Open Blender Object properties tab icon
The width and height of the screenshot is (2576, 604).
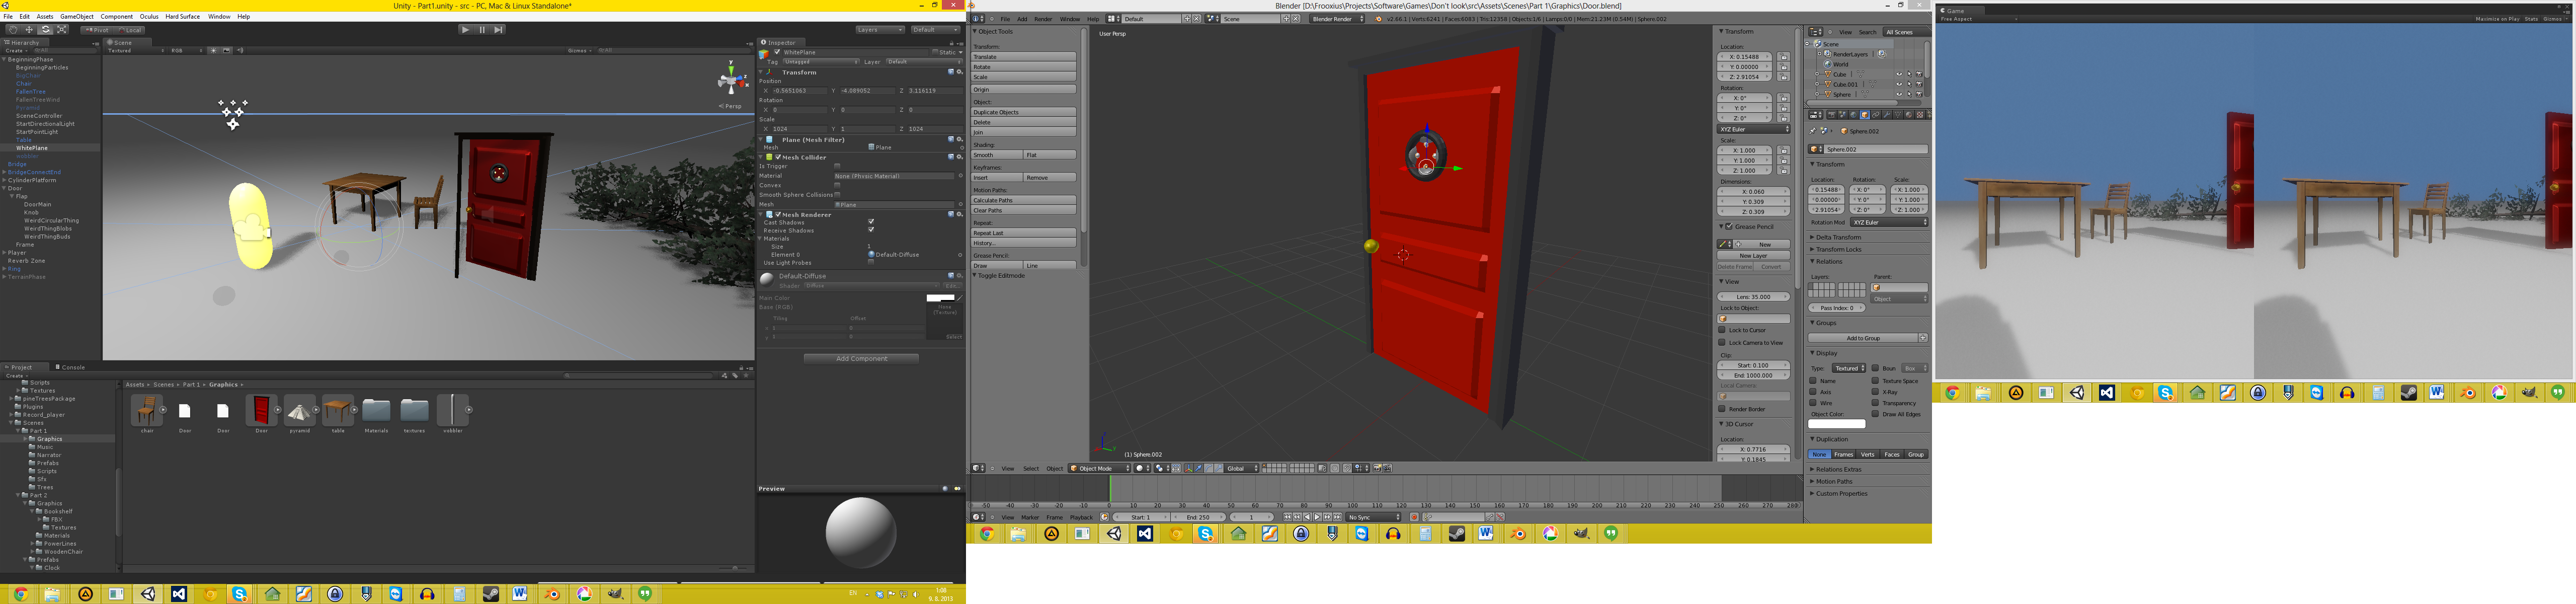[x=1865, y=115]
